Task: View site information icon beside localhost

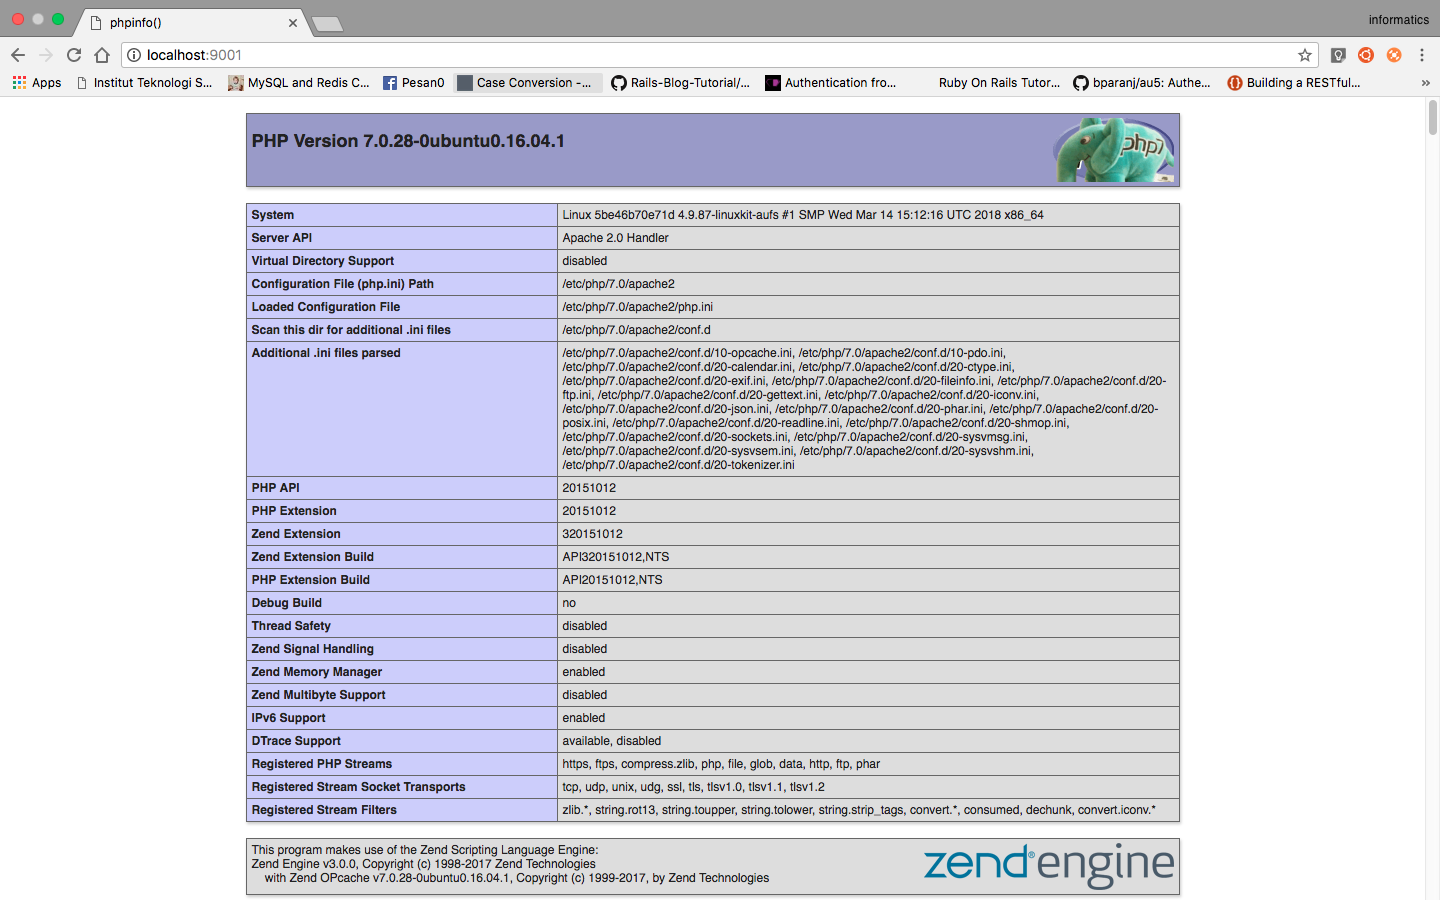Action: [x=134, y=55]
